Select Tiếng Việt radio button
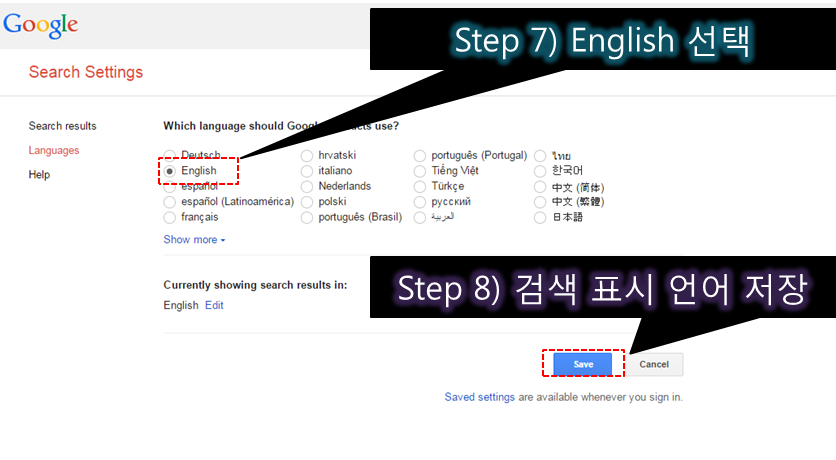 [420, 171]
